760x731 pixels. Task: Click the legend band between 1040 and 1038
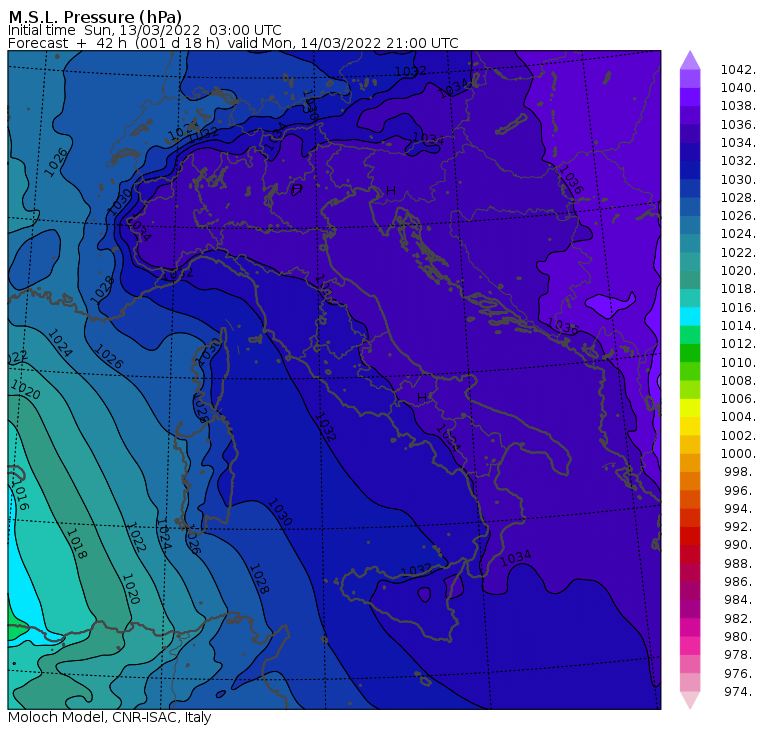pyautogui.click(x=690, y=97)
